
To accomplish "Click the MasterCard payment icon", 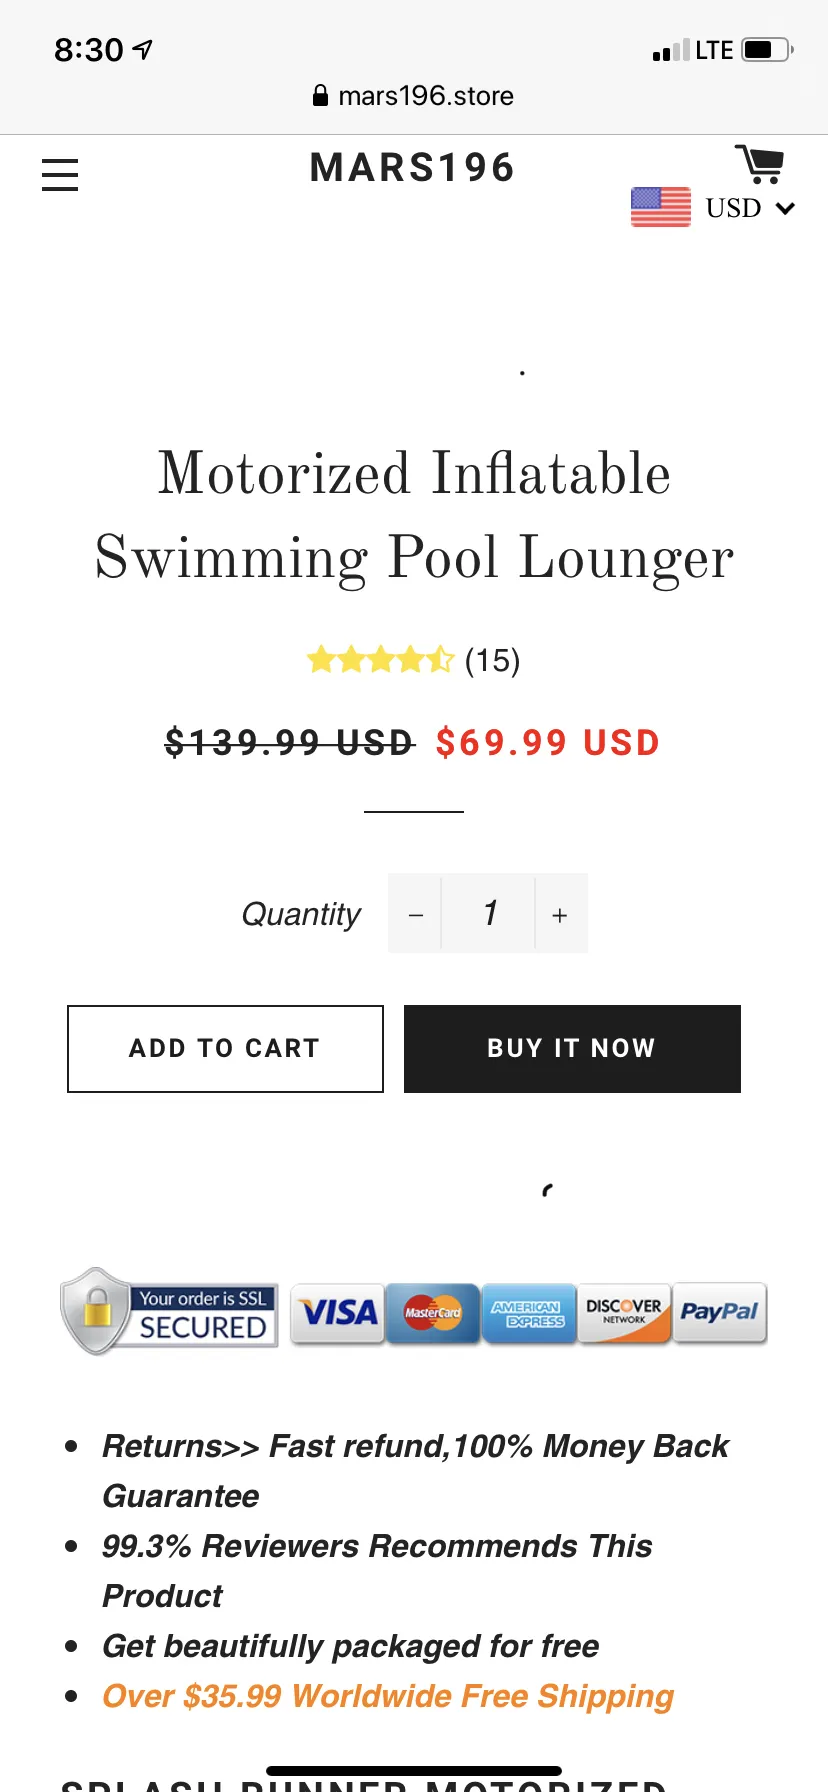I will click(433, 1313).
